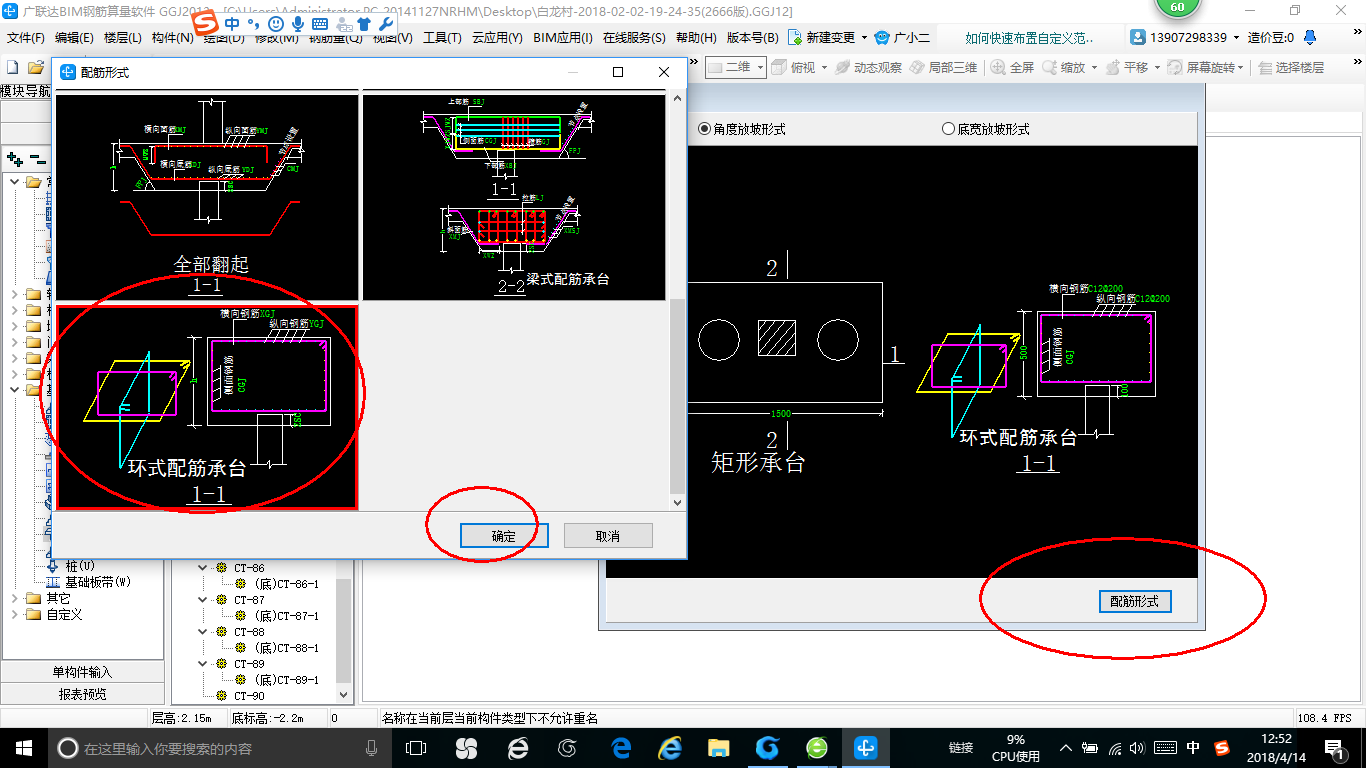
Task: Open the 工具(T) menu
Action: click(x=442, y=37)
